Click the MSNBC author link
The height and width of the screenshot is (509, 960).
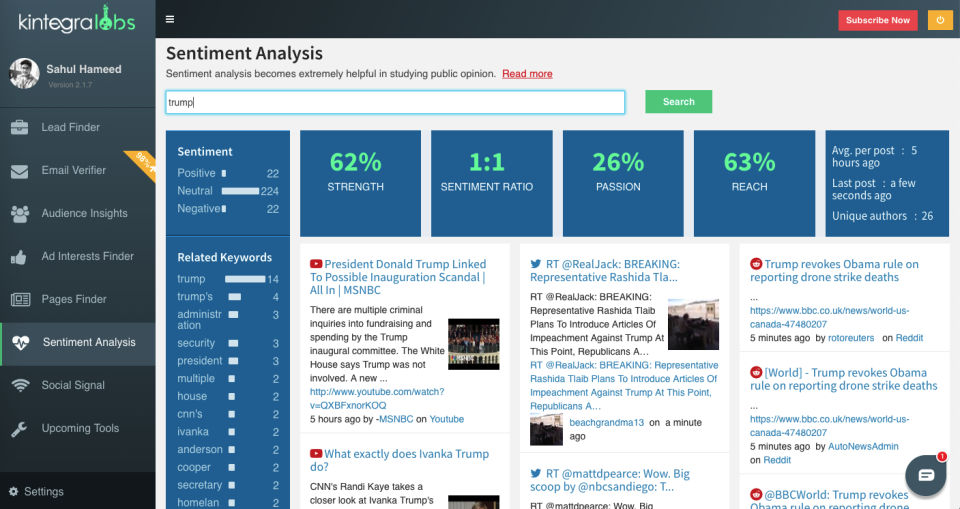pyautogui.click(x=396, y=419)
